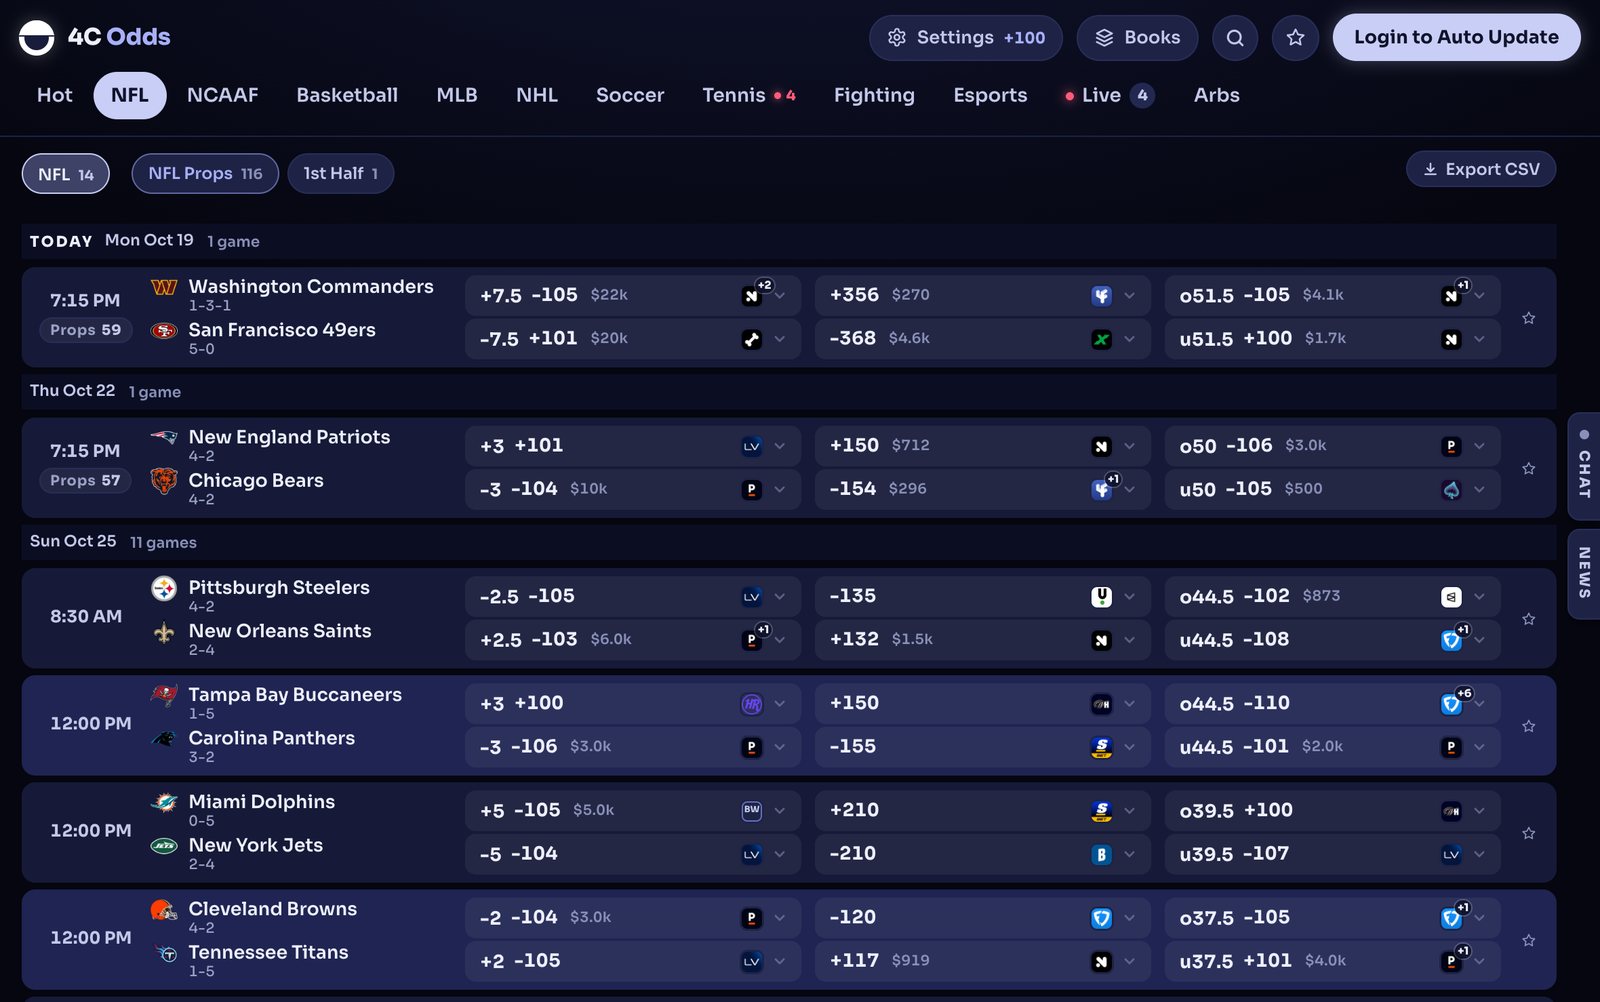This screenshot has width=1600, height=1002.
Task: Click the New Orleans Saints logo
Action: (164, 632)
